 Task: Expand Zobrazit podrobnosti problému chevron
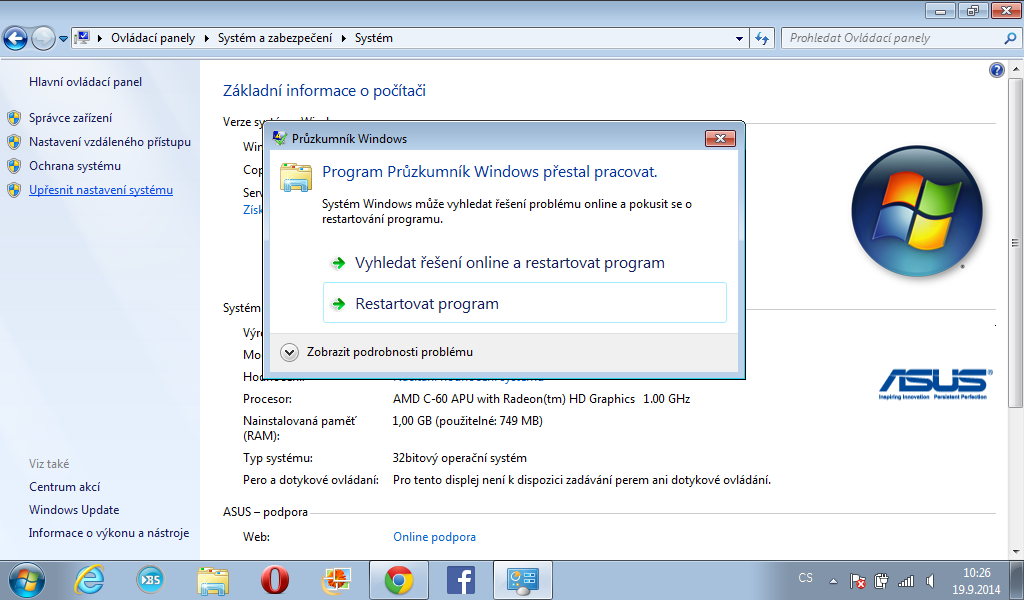[x=289, y=353]
